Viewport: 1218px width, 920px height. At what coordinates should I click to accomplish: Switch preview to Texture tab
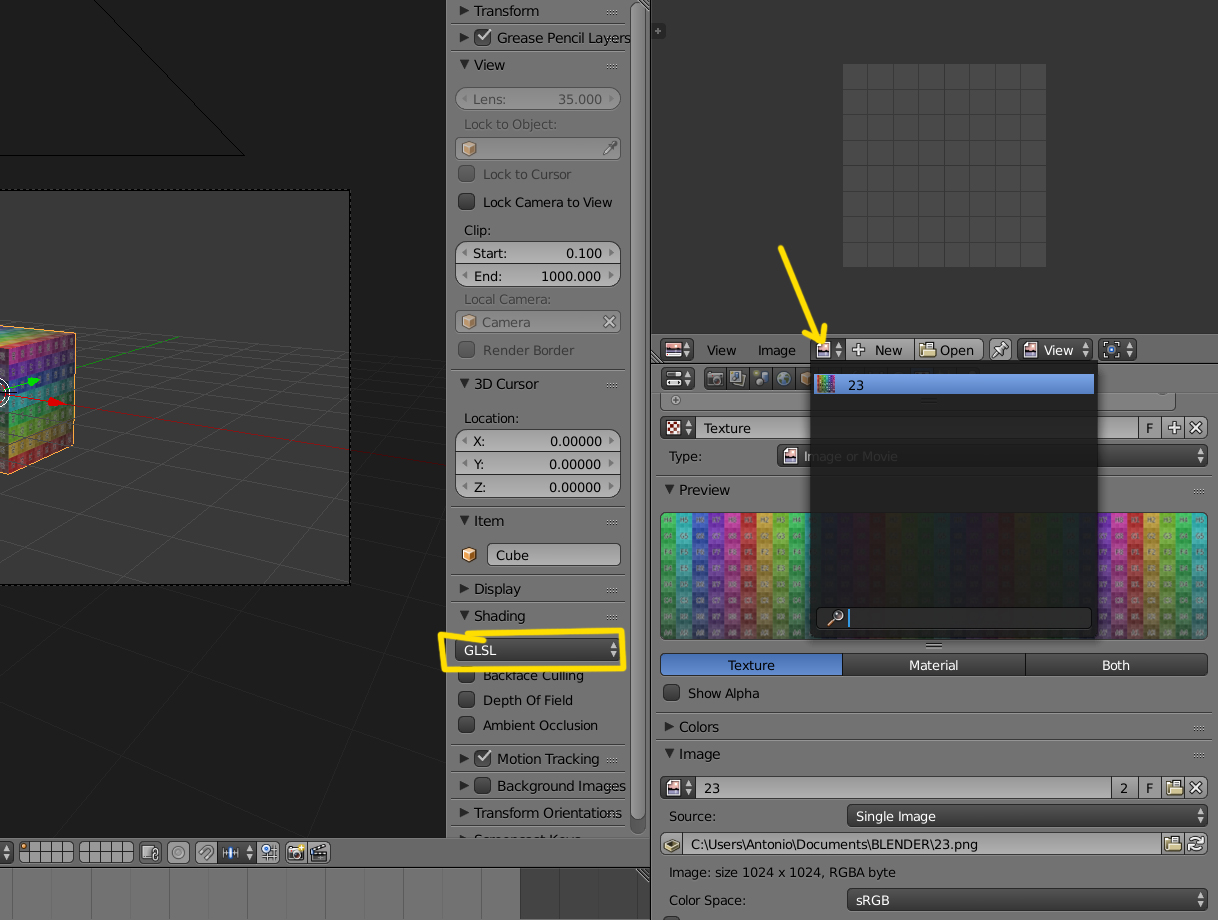pyautogui.click(x=751, y=665)
